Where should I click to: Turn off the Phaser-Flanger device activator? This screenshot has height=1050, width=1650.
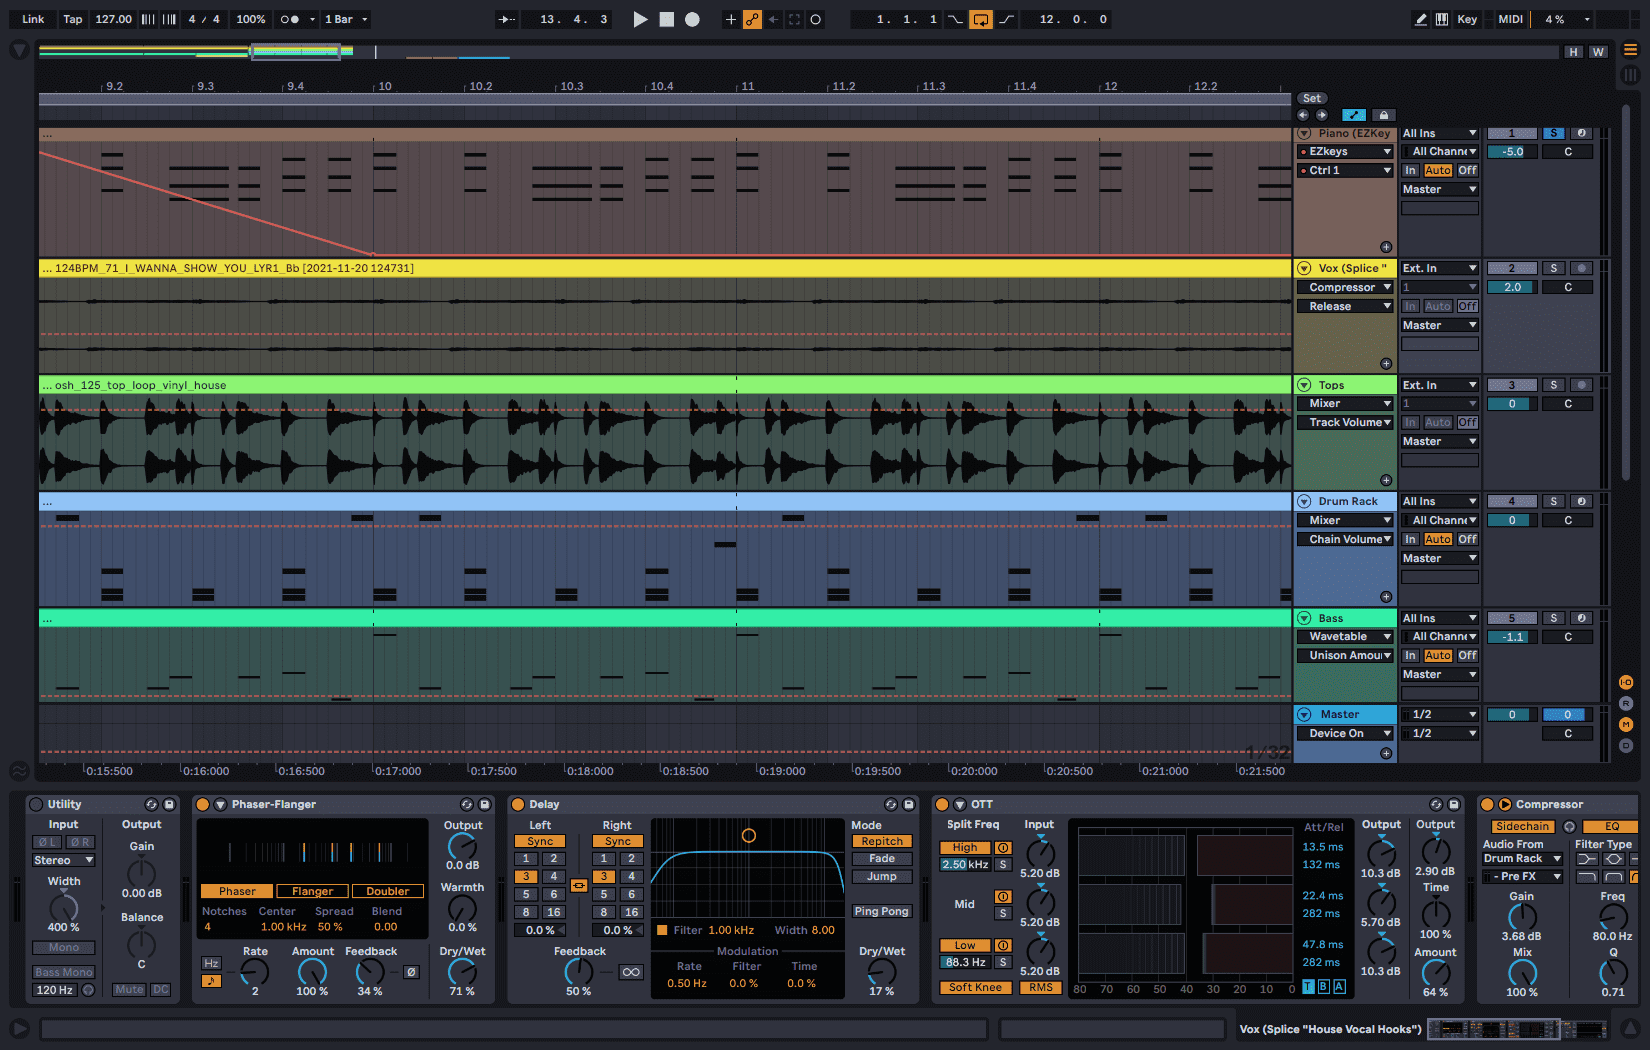pos(203,804)
